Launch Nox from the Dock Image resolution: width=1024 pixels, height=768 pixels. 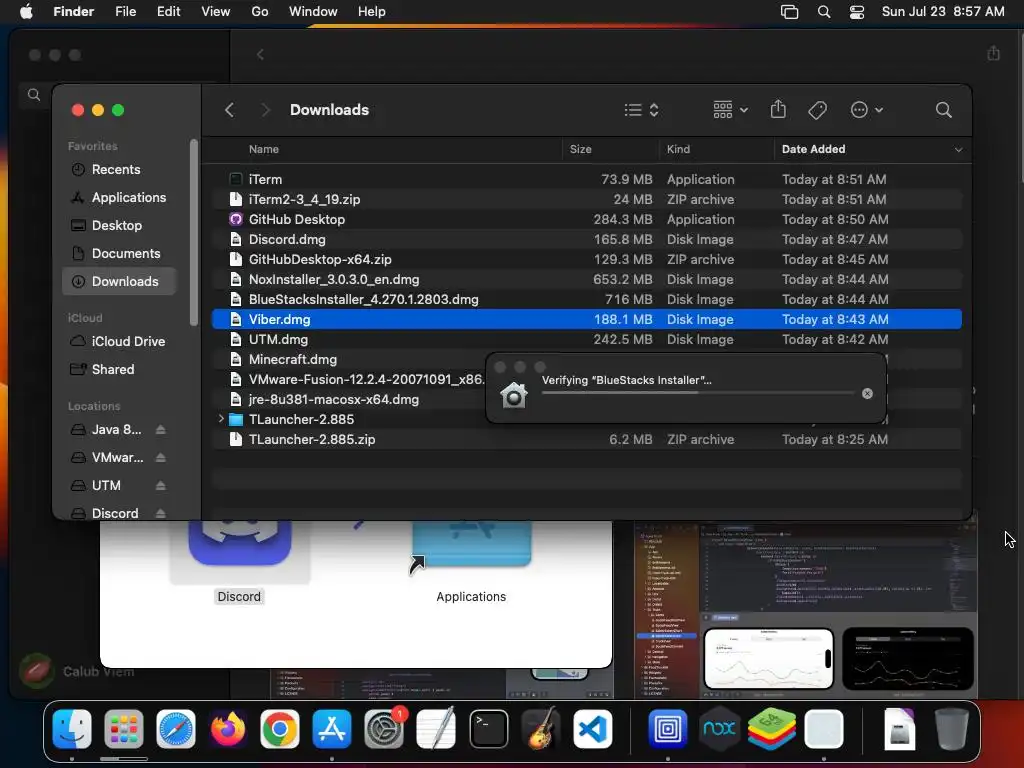[x=719, y=729]
